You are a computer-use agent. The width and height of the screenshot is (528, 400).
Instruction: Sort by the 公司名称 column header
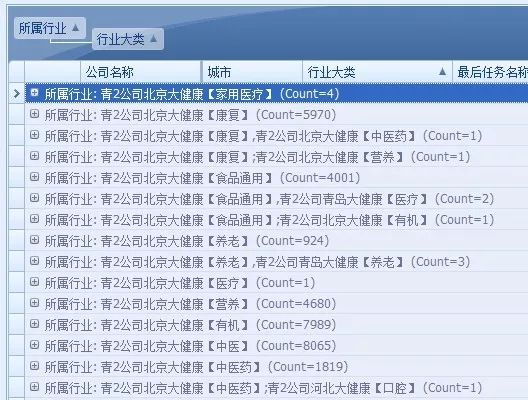[x=141, y=72]
